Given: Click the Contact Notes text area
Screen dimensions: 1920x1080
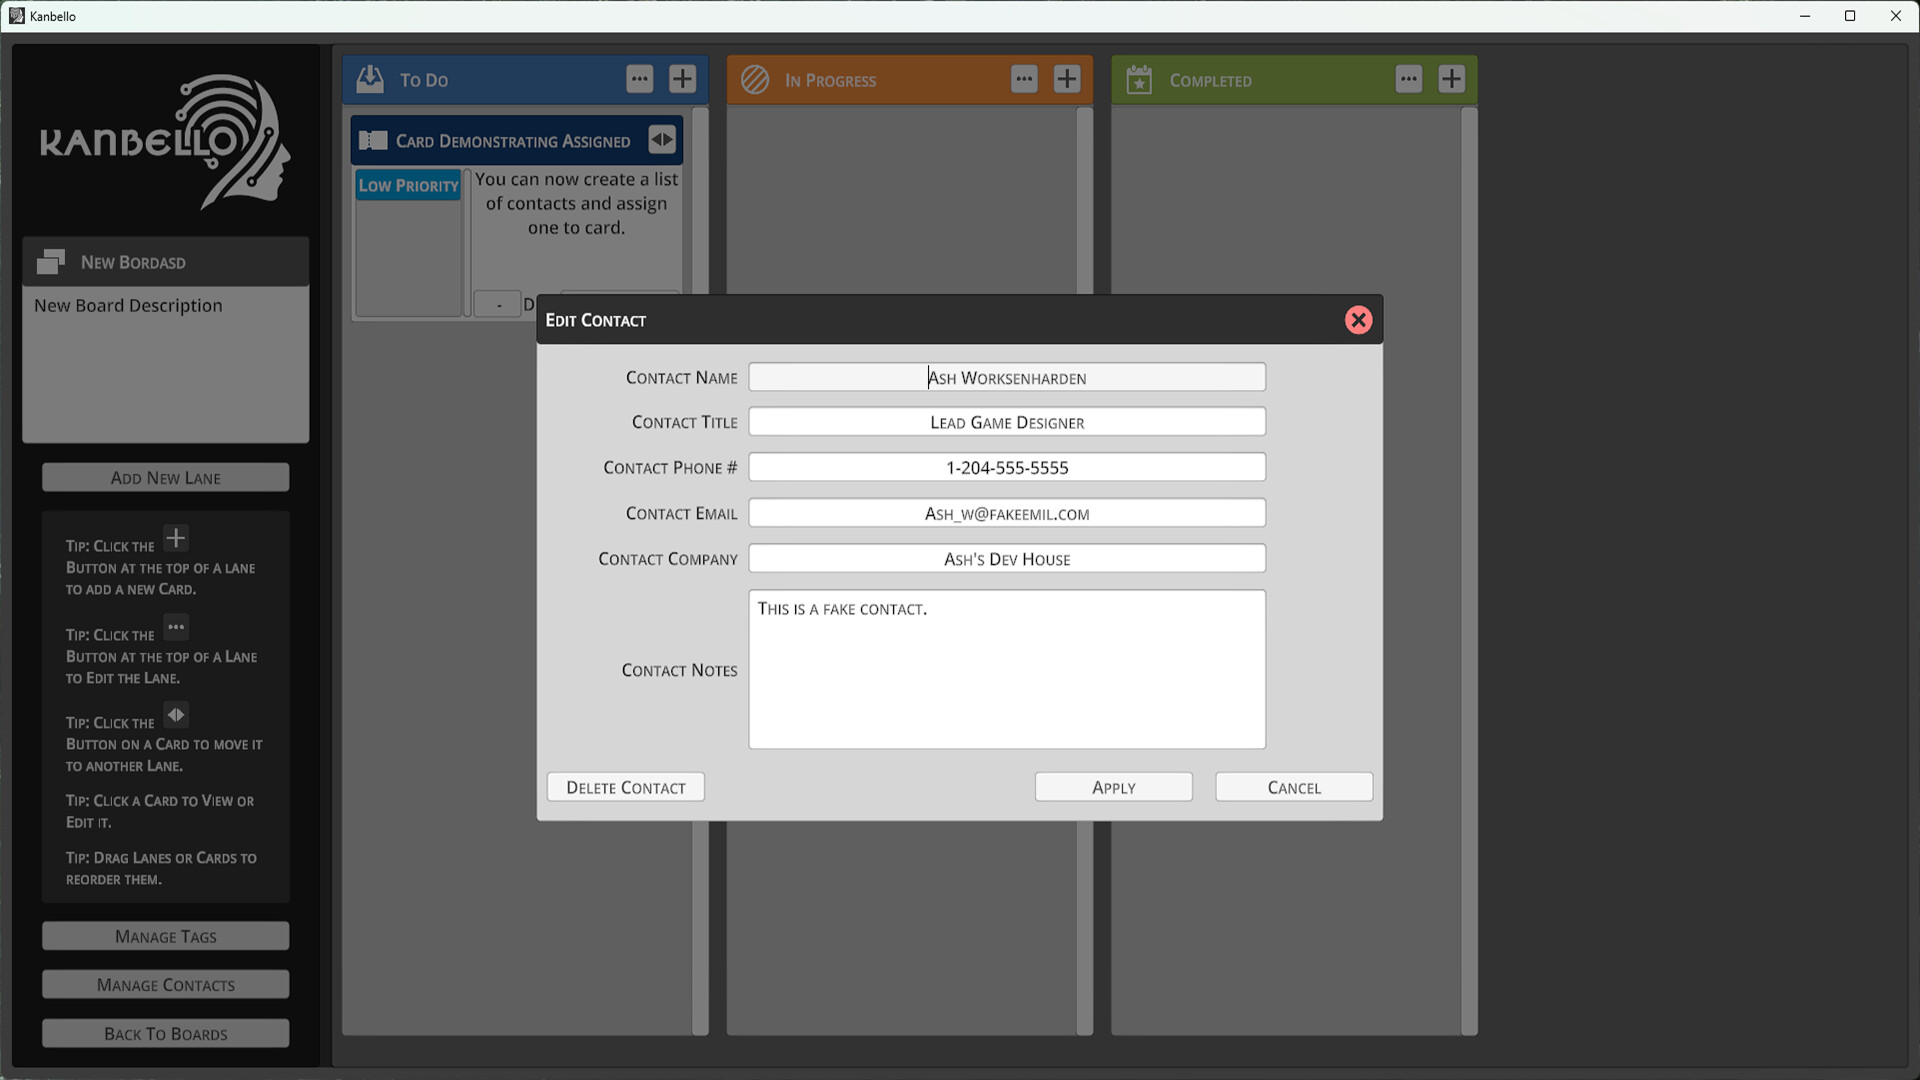Looking at the screenshot, I should pyautogui.click(x=1006, y=669).
